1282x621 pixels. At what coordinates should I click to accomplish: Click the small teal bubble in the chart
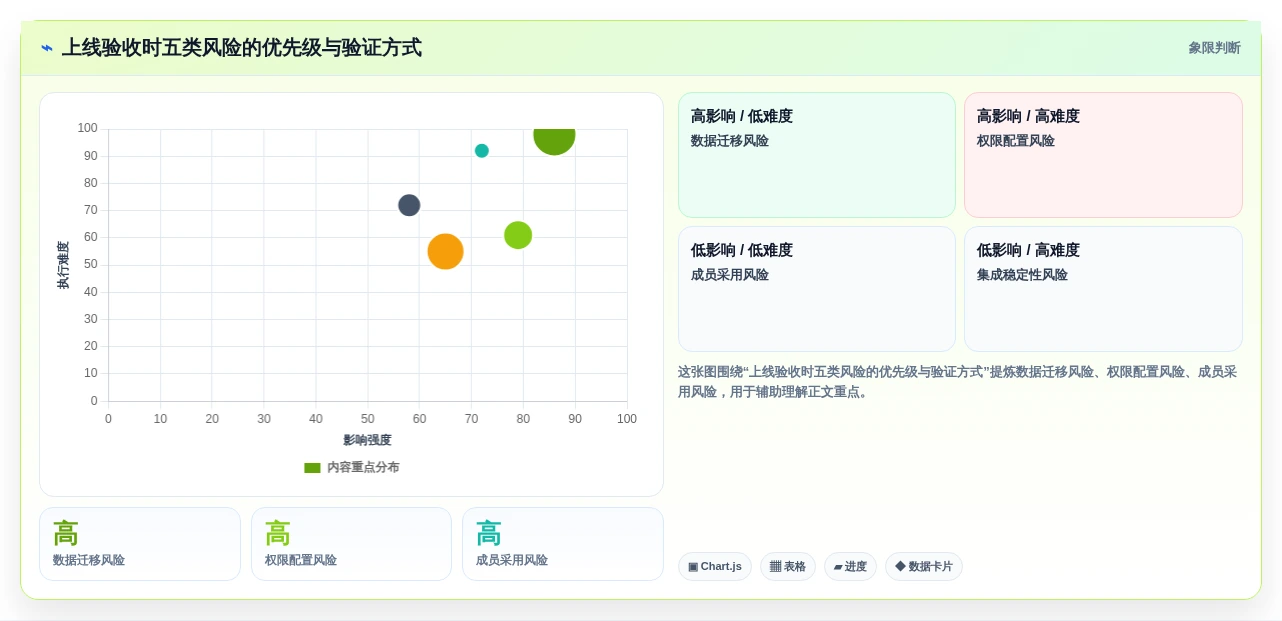[x=482, y=151]
